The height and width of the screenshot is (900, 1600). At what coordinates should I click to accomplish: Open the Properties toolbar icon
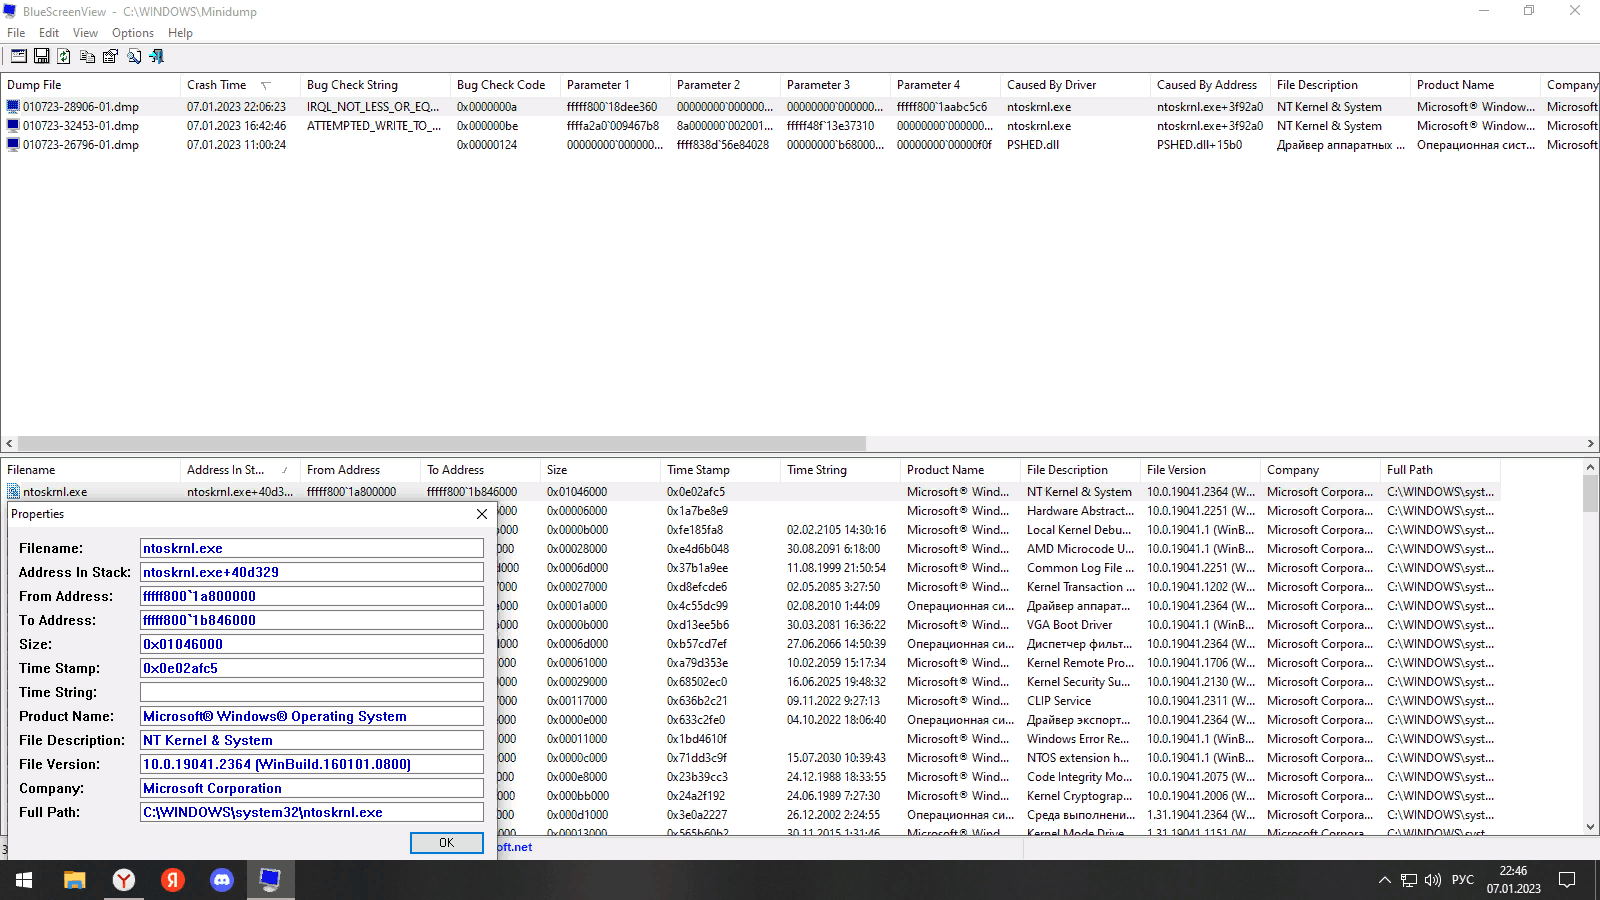point(111,57)
